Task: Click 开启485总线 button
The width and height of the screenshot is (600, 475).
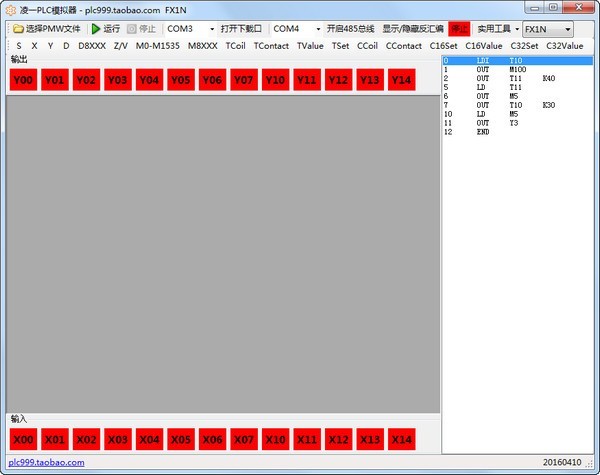Action: click(x=350, y=29)
